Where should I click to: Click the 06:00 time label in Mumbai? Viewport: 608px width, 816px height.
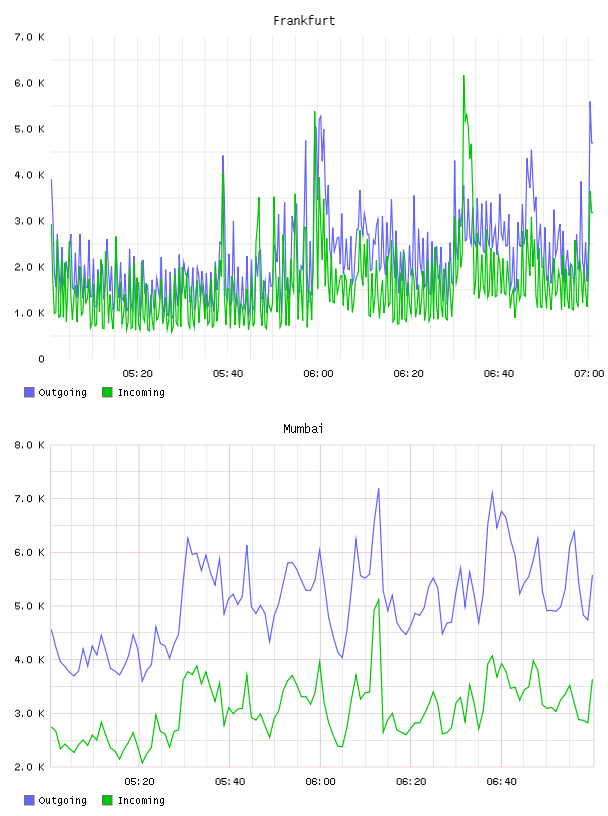(x=320, y=782)
